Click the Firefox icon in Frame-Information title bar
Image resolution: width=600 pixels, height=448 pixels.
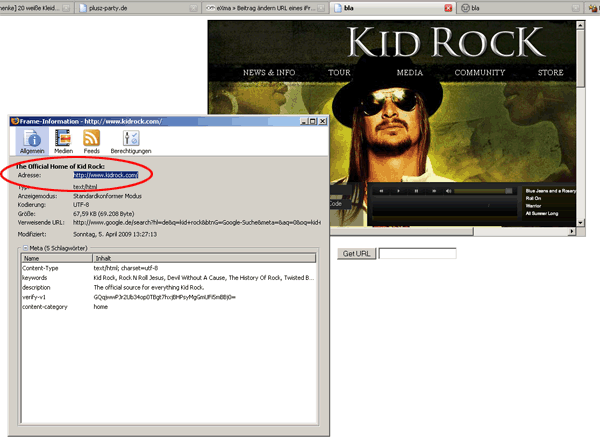click(x=15, y=121)
